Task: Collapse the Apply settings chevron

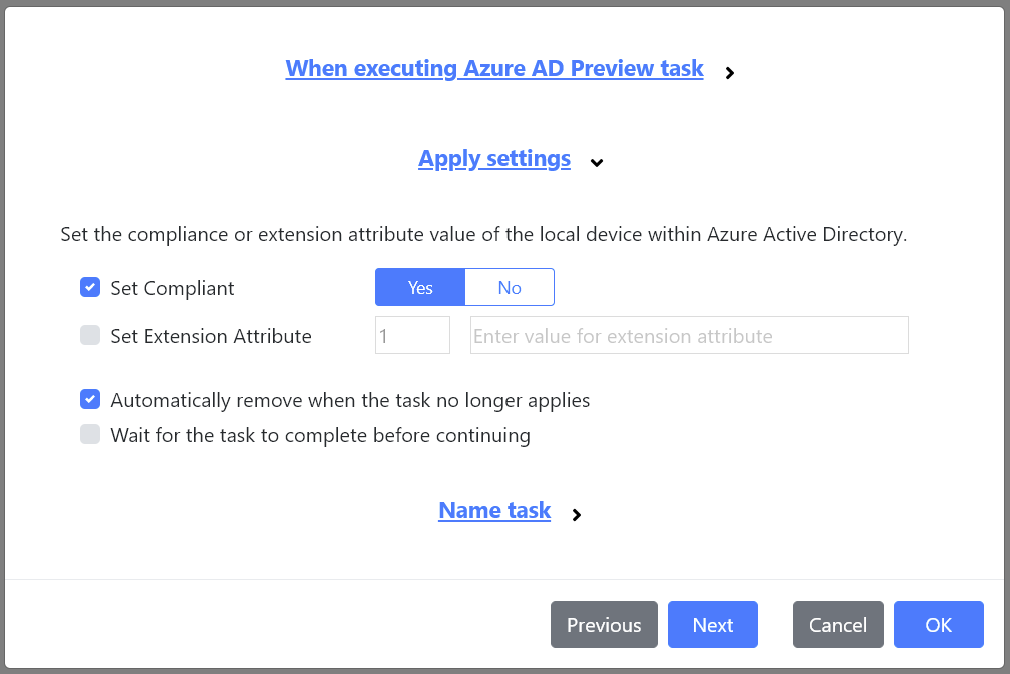Action: [597, 162]
